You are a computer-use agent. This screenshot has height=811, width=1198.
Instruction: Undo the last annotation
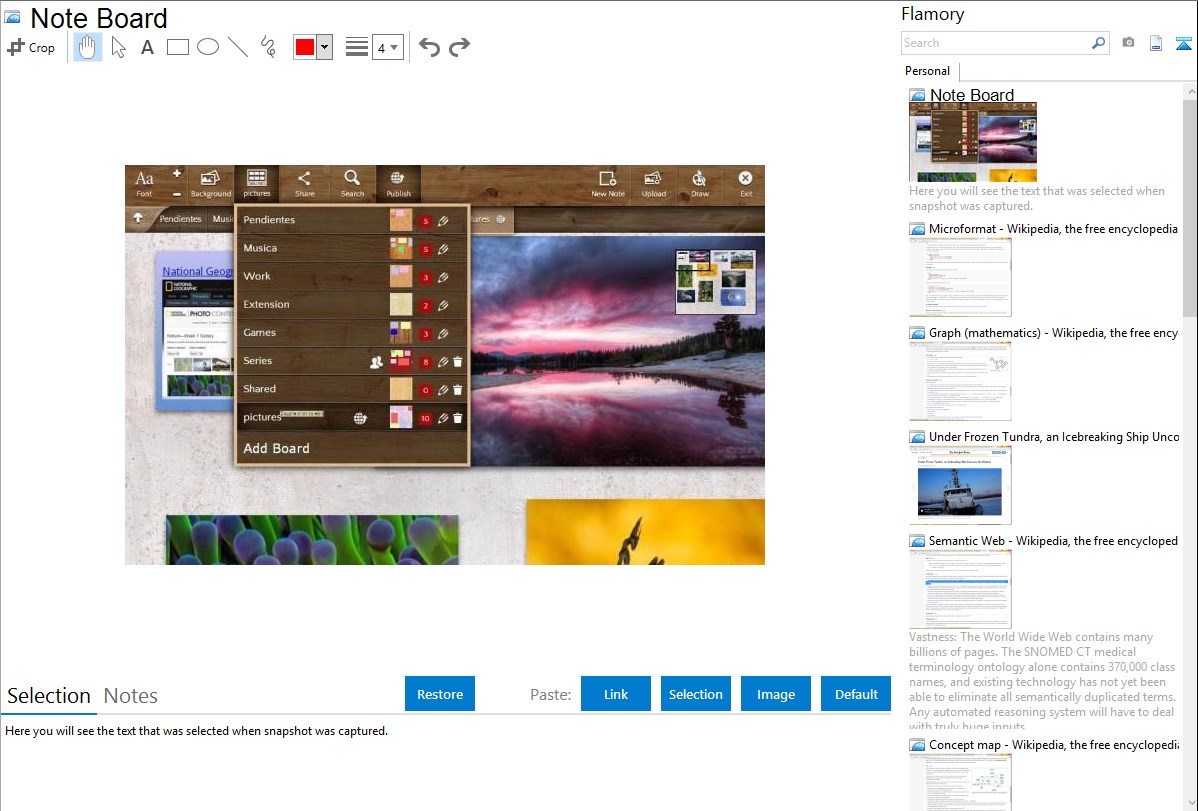click(x=429, y=47)
